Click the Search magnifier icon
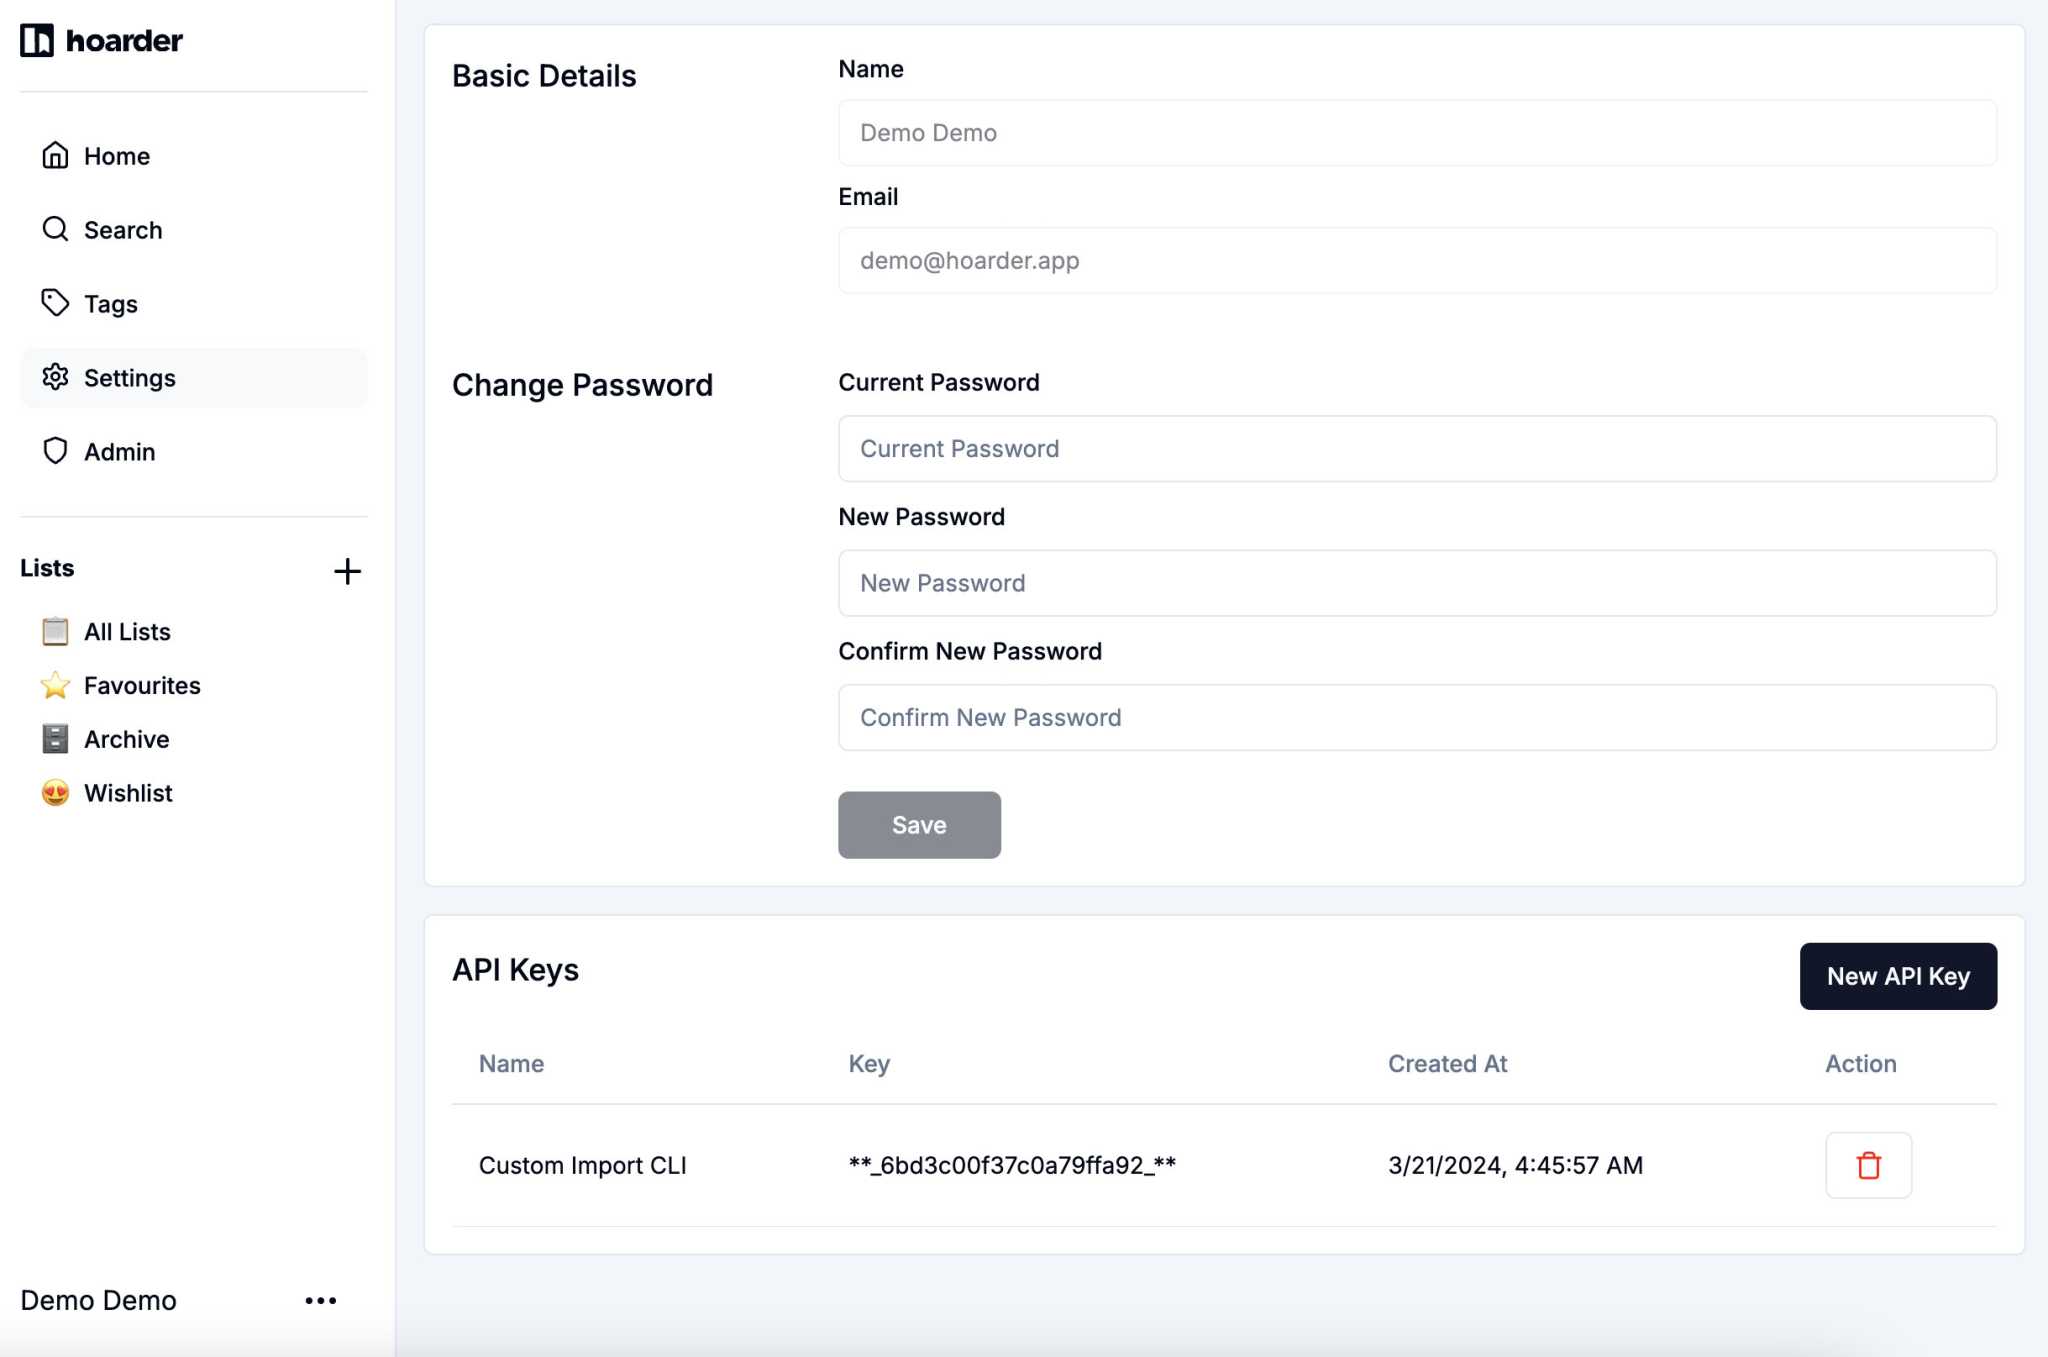 click(55, 229)
